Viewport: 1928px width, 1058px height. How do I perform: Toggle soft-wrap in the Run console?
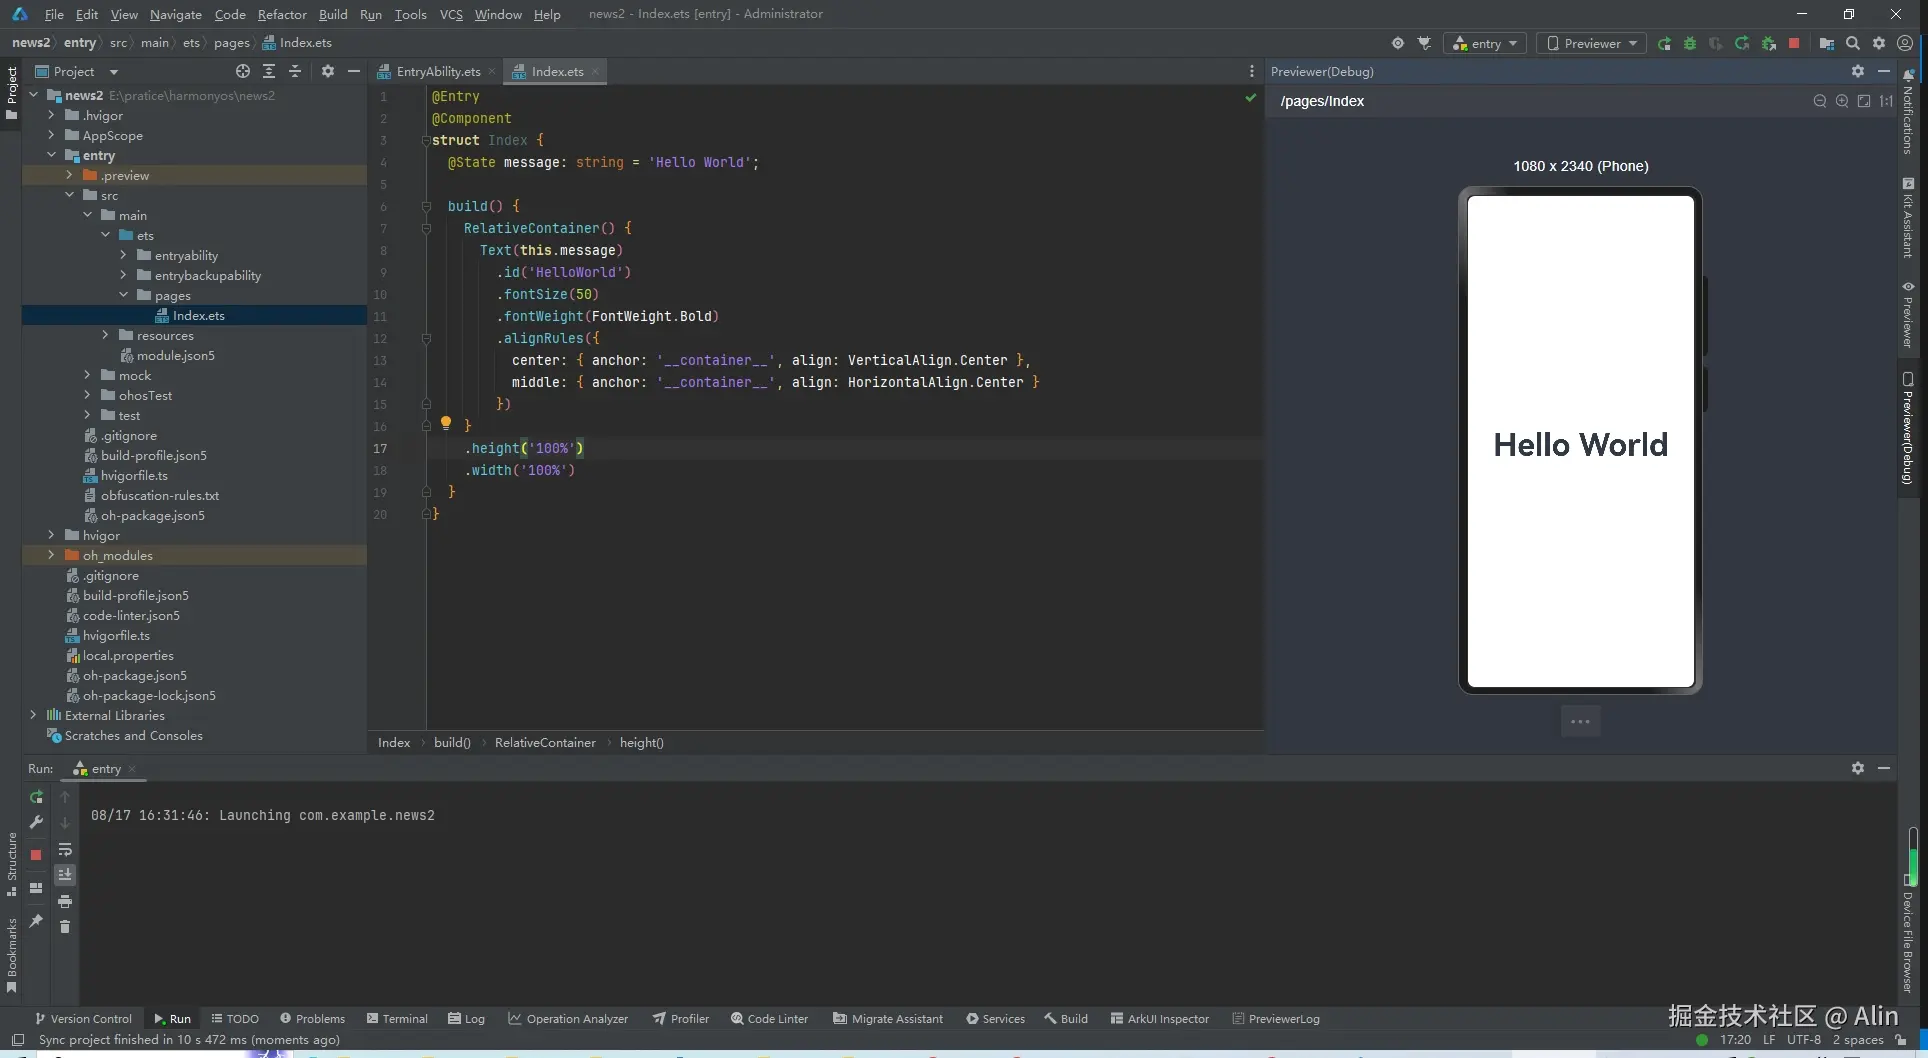coord(65,849)
